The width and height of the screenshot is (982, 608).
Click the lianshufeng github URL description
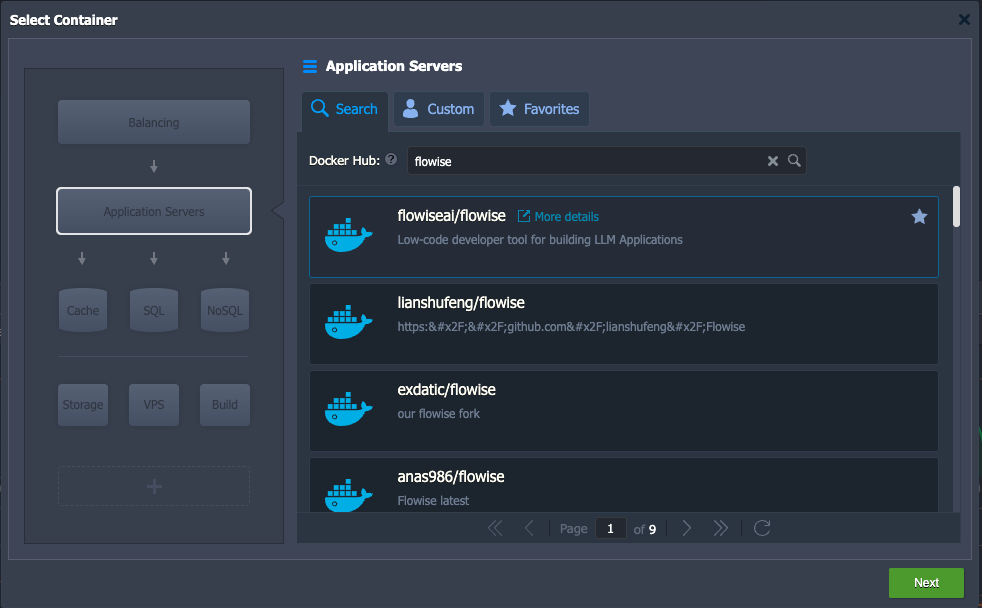pos(571,327)
